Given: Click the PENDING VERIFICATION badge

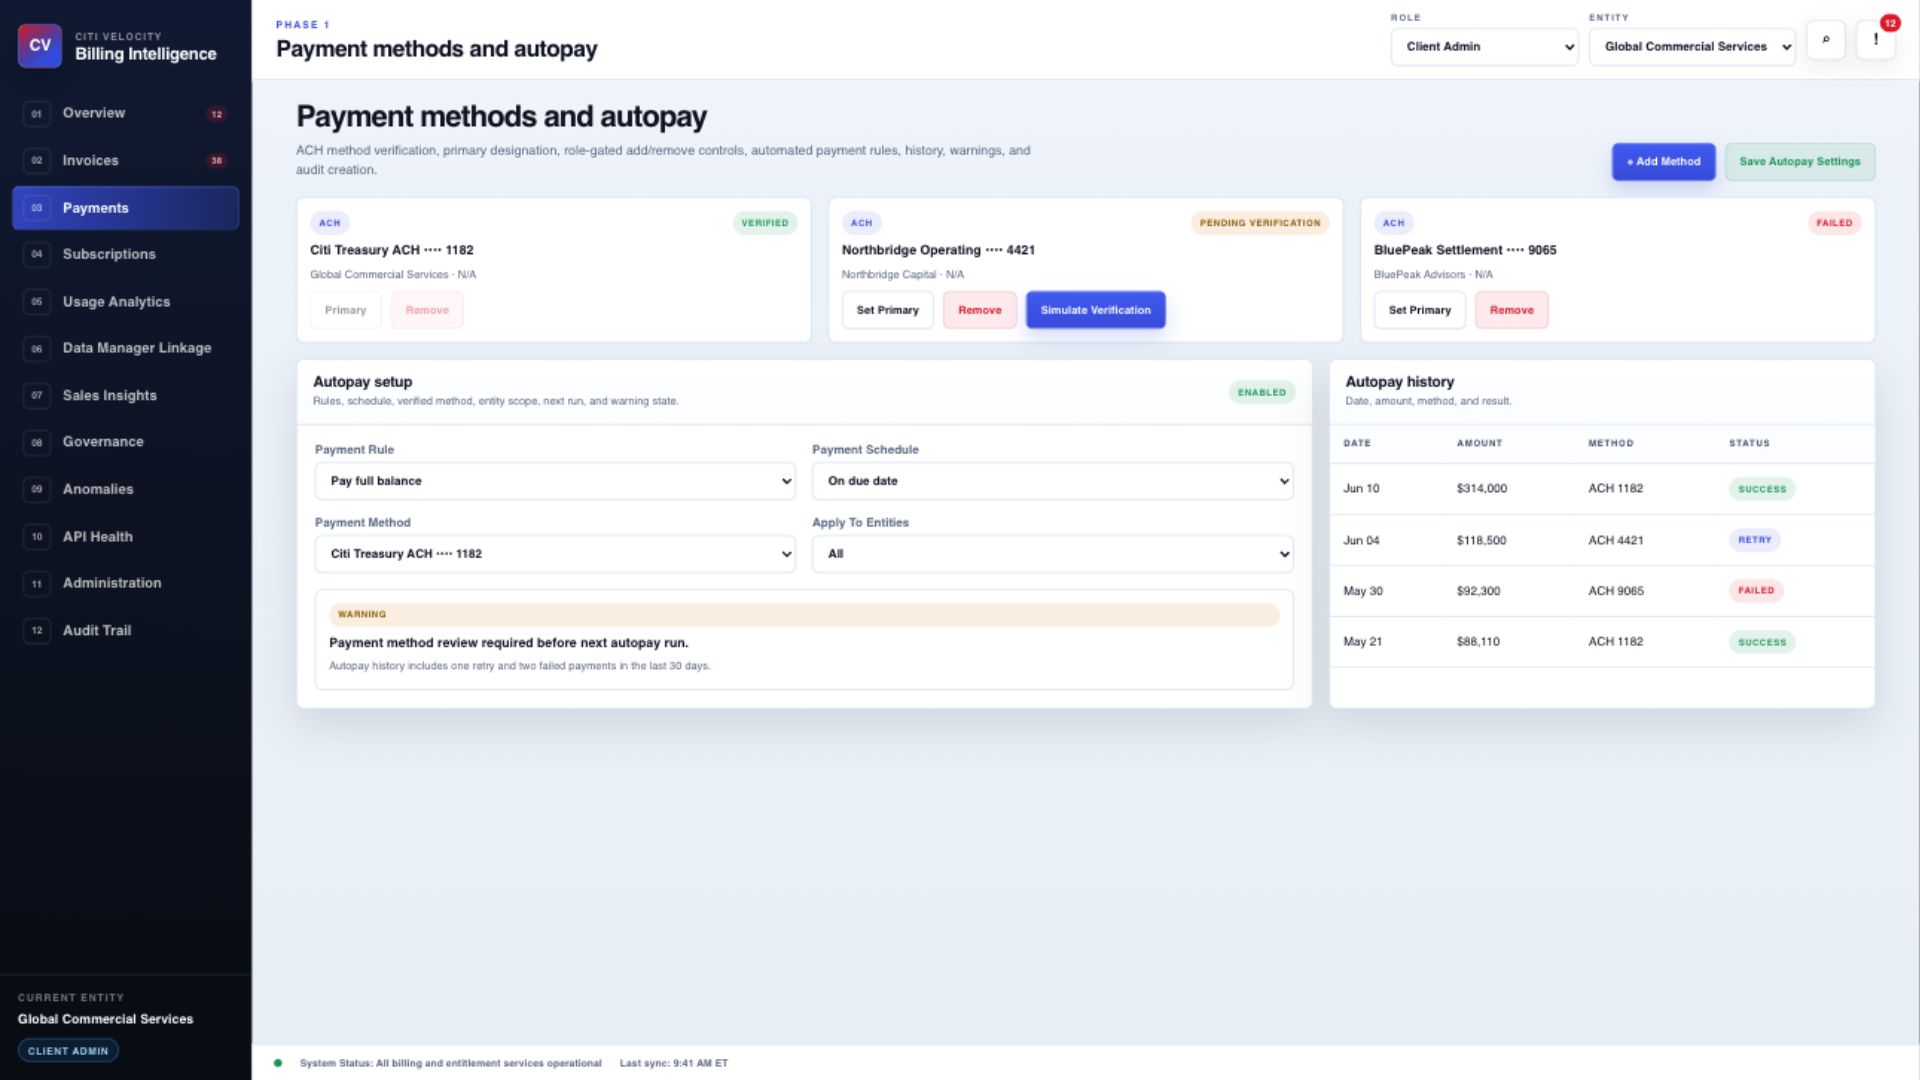Looking at the screenshot, I should coord(1260,223).
